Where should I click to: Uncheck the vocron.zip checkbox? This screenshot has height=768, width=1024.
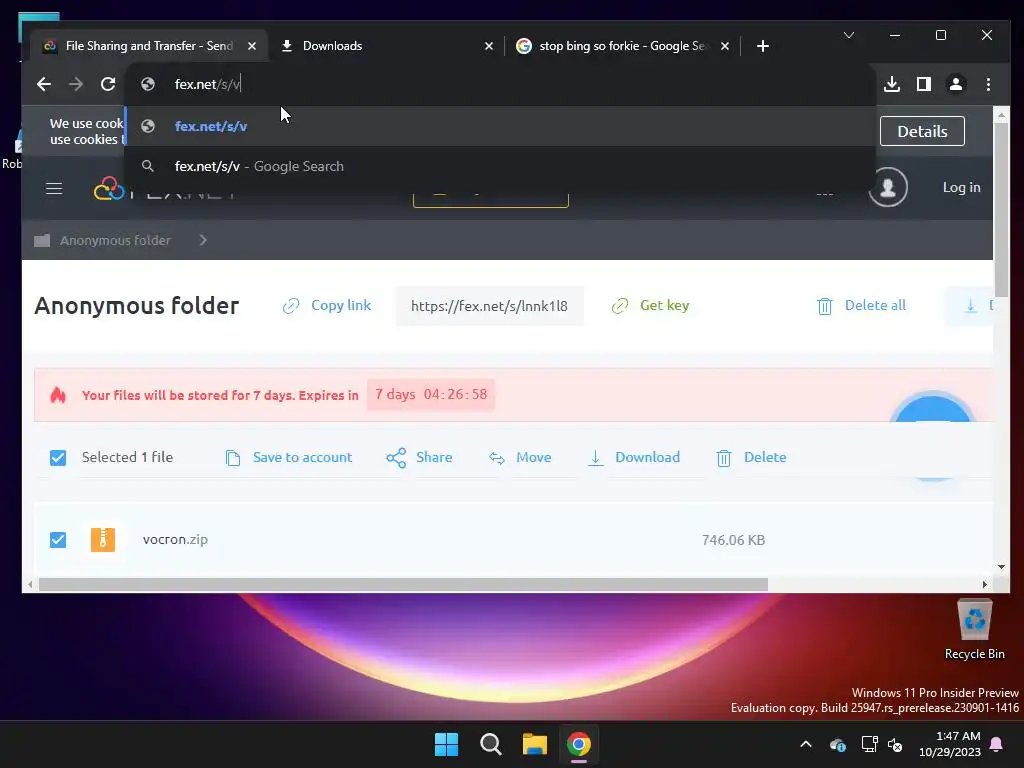coord(58,540)
